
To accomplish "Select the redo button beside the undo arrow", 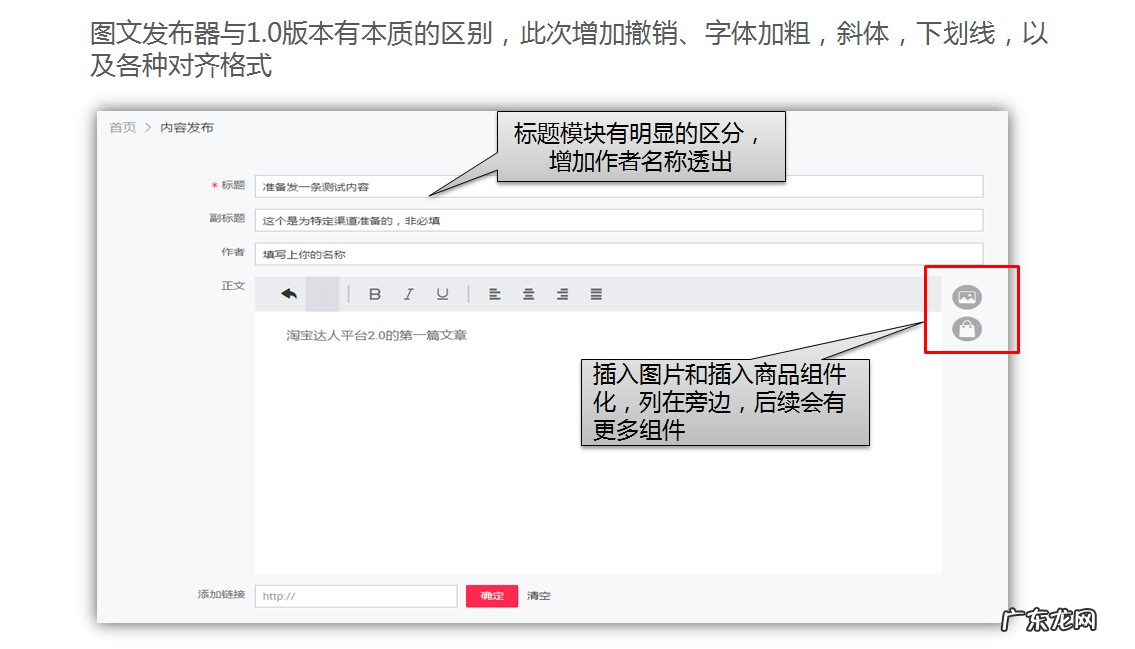I will (322, 293).
